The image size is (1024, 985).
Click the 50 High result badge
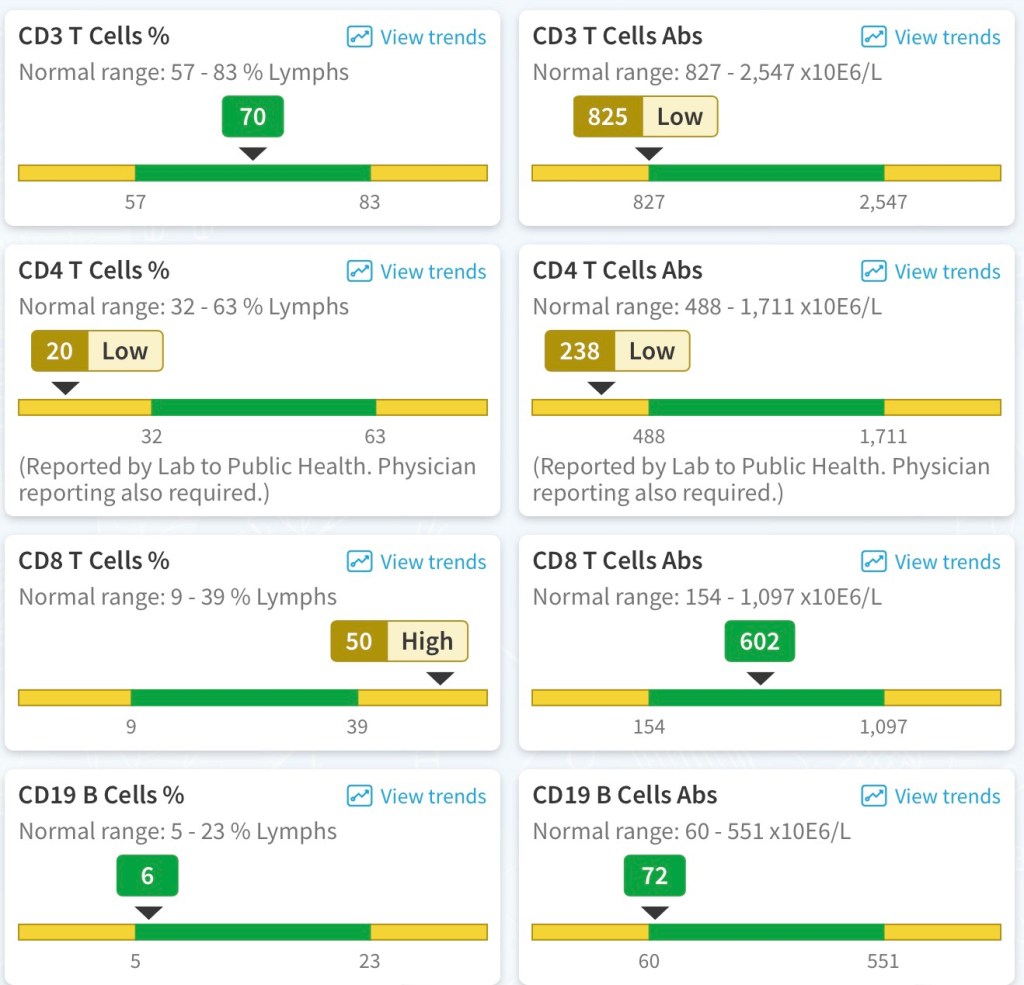tap(399, 641)
